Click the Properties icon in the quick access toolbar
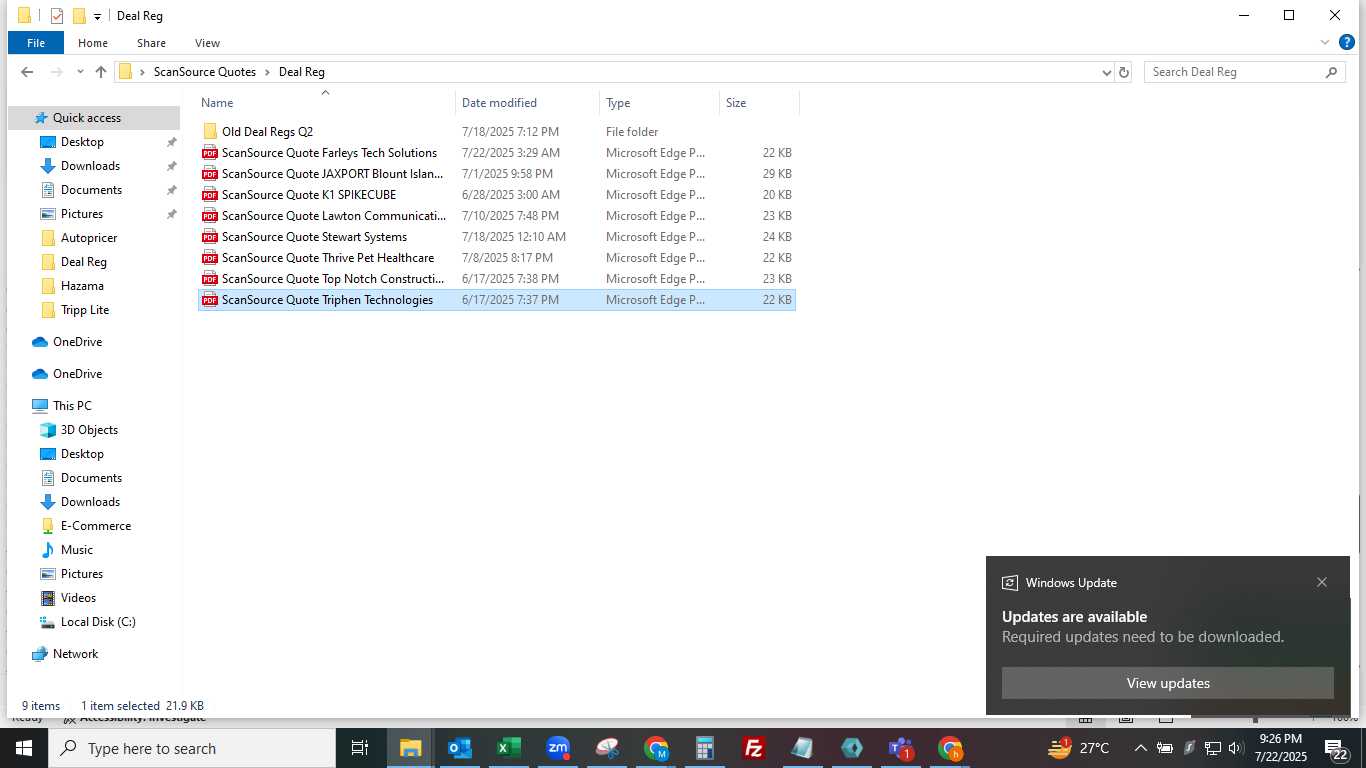This screenshot has height=768, width=1366. 57,16
